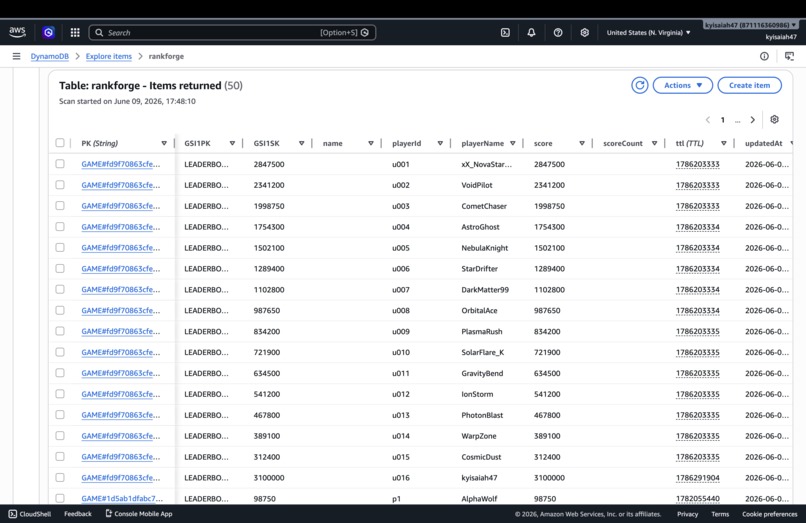Click the CloudShell icon in footer
The height and width of the screenshot is (523, 806).
point(13,514)
